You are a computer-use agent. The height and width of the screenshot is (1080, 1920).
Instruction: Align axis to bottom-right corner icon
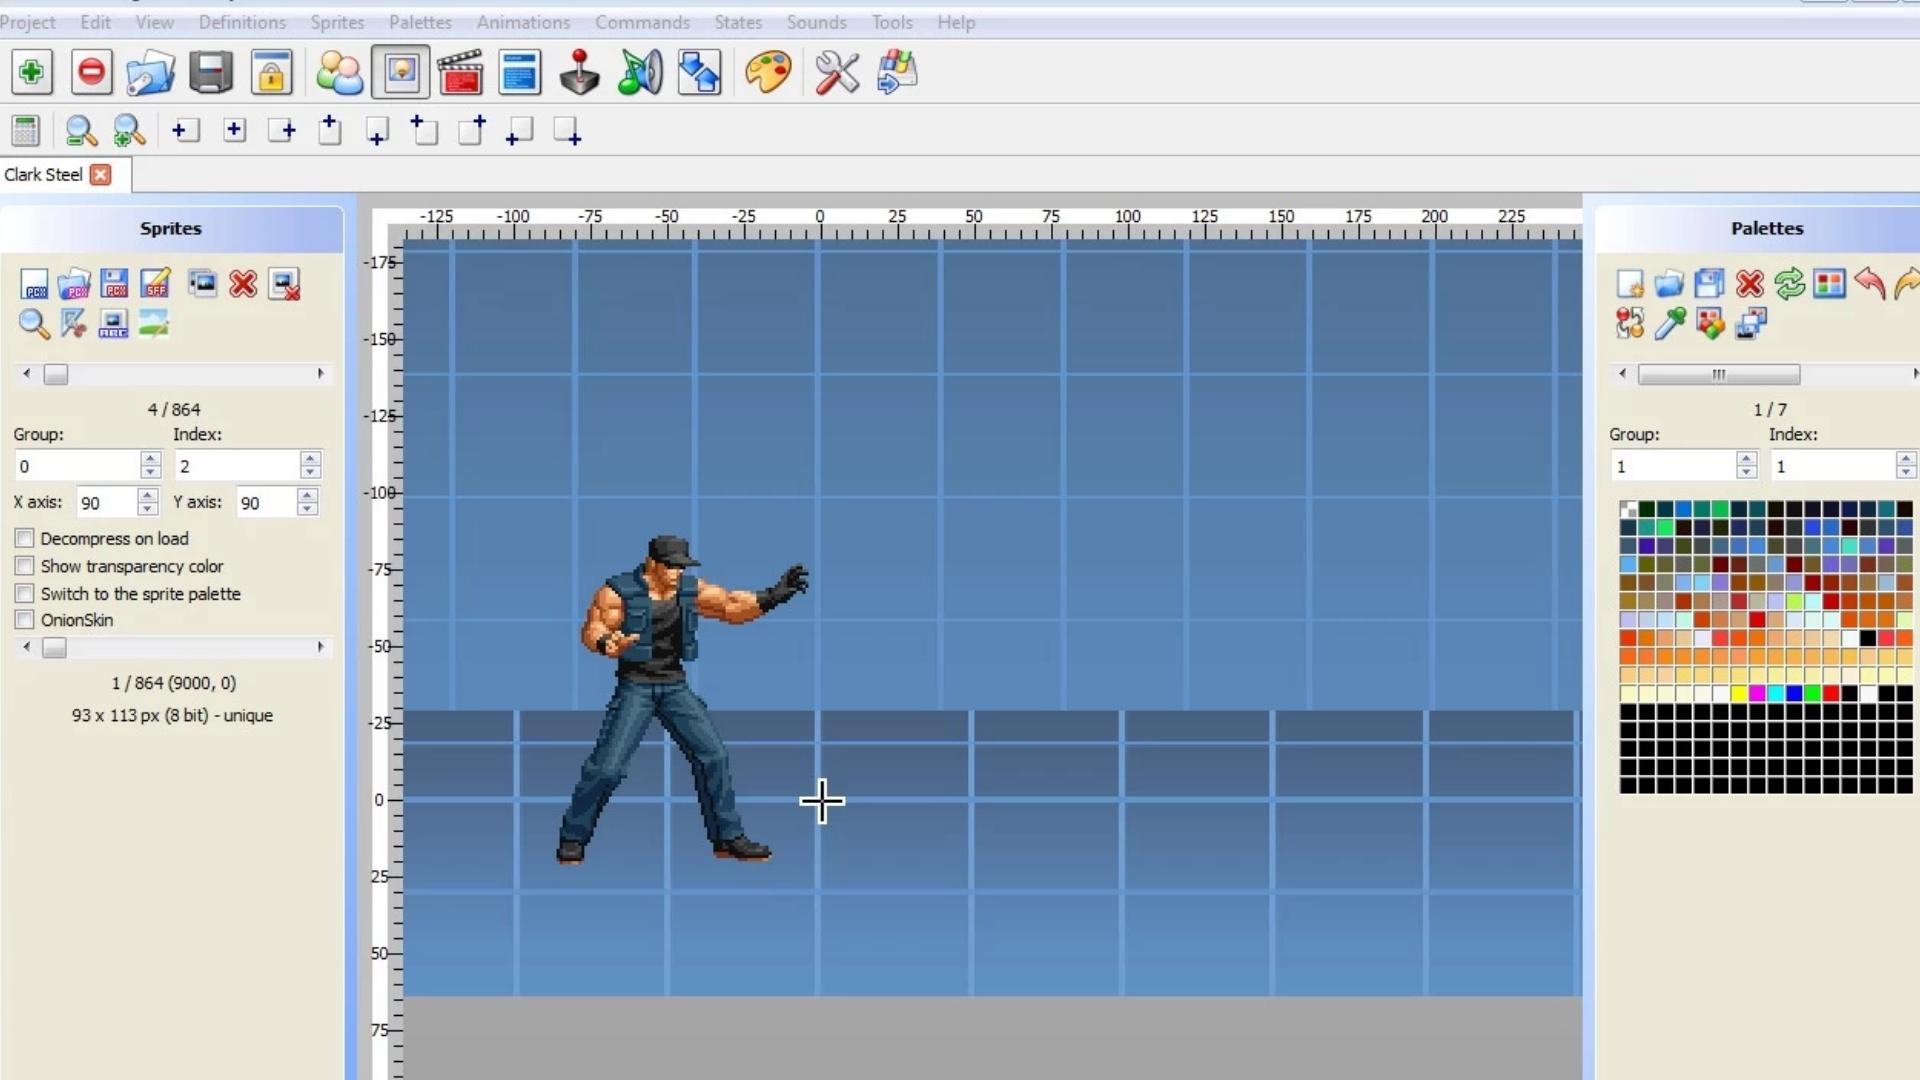[x=567, y=131]
